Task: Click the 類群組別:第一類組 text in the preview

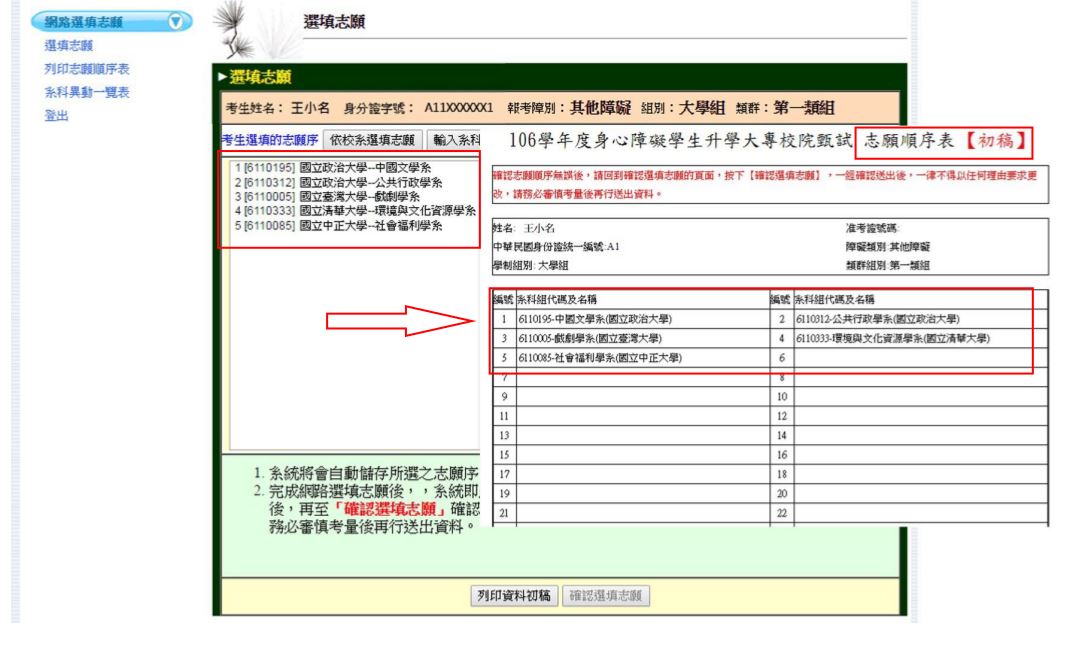Action: (888, 265)
